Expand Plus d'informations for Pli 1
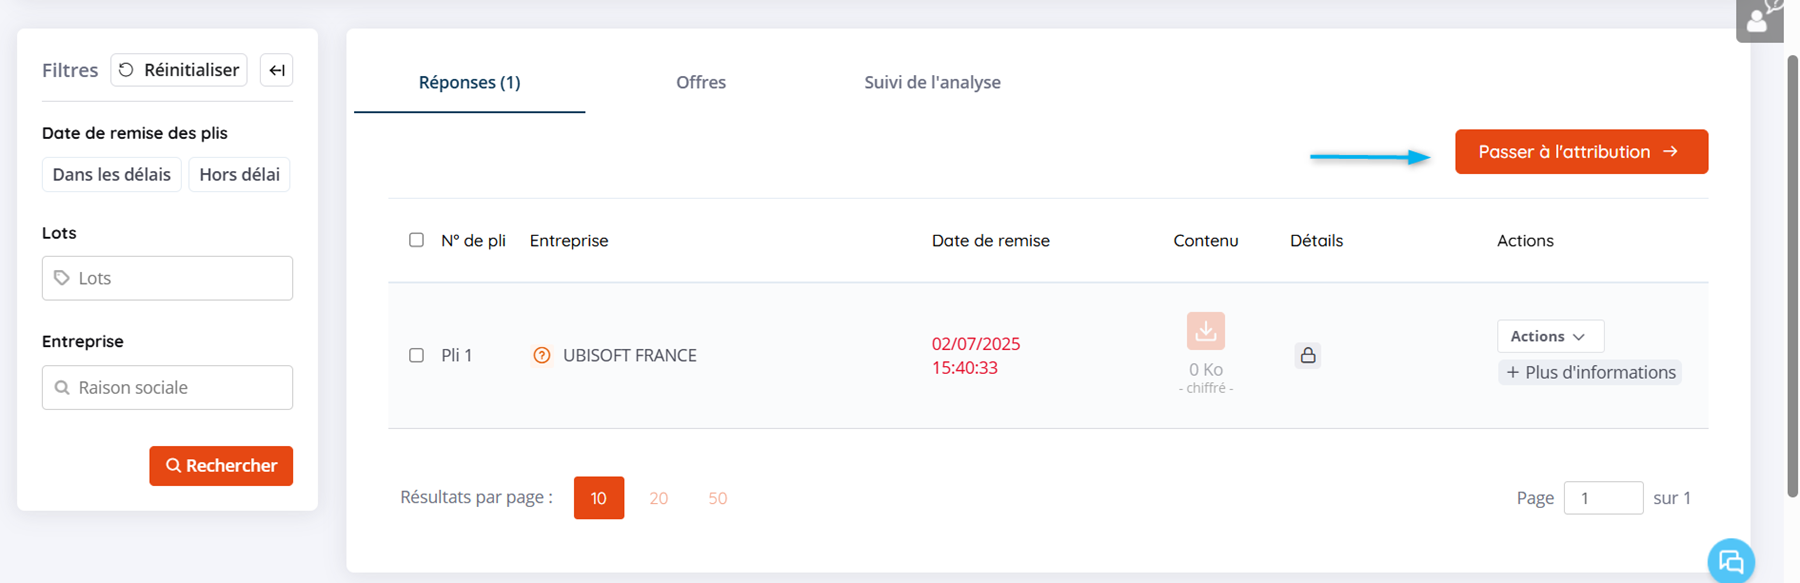The height and width of the screenshot is (583, 1800). pyautogui.click(x=1589, y=372)
